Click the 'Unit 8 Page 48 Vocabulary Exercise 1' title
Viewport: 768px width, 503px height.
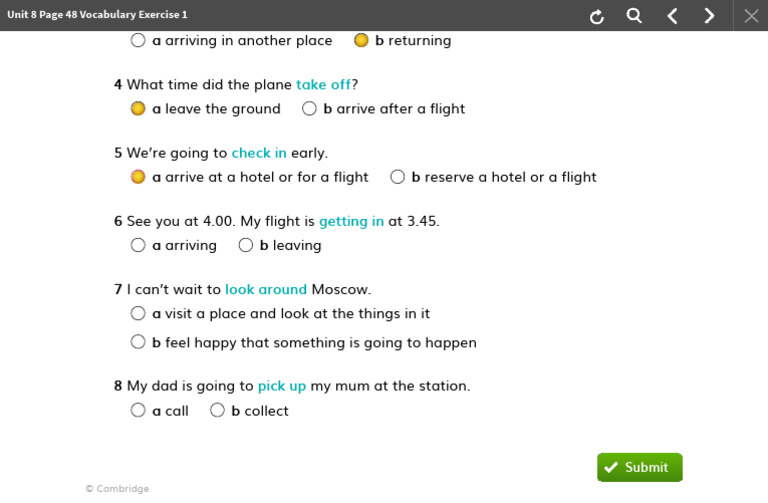pos(97,15)
